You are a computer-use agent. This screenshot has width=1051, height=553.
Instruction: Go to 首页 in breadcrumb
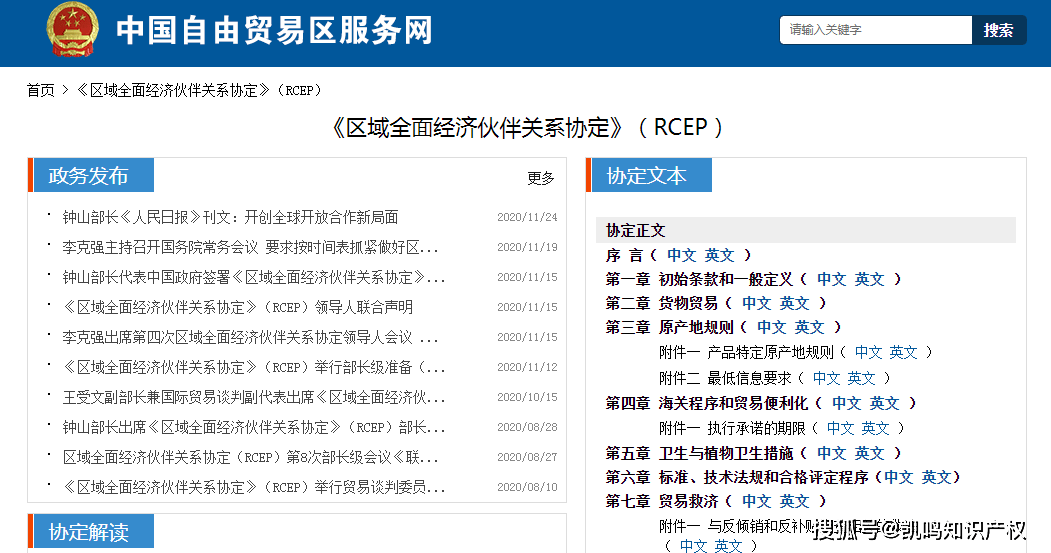[41, 90]
